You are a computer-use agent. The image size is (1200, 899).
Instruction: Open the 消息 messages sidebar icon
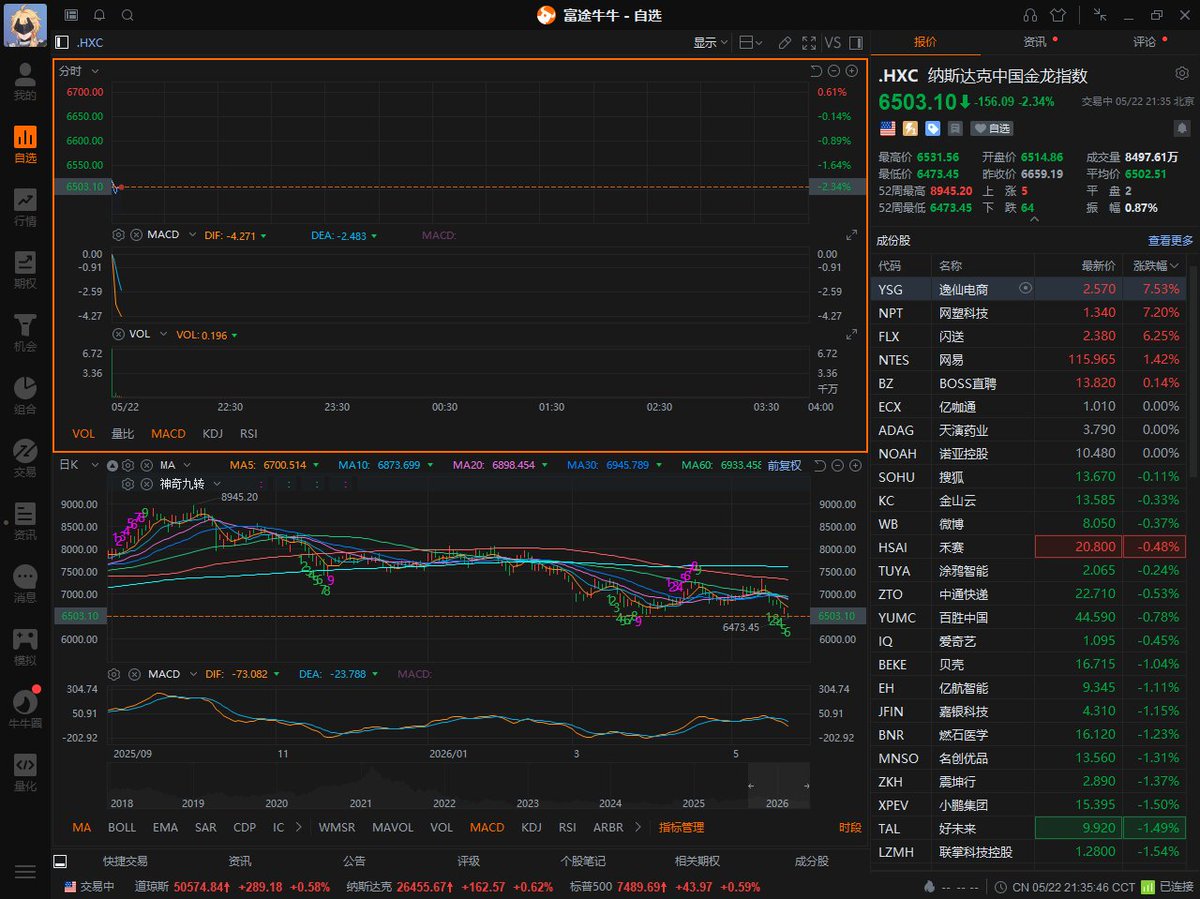tap(25, 585)
